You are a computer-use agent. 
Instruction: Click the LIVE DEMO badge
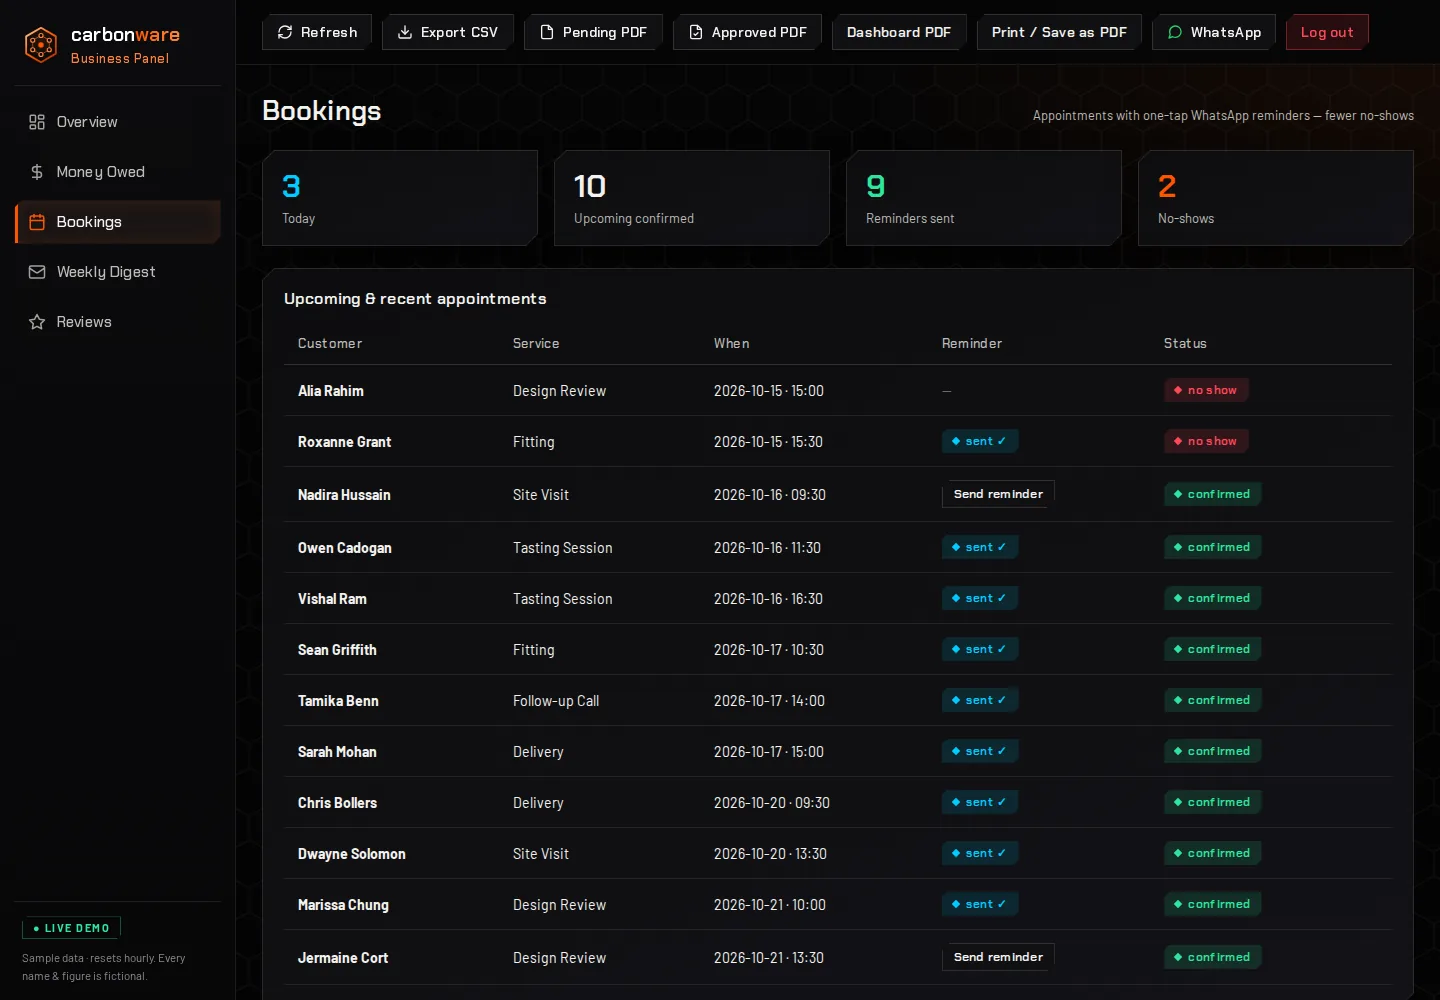[71, 928]
